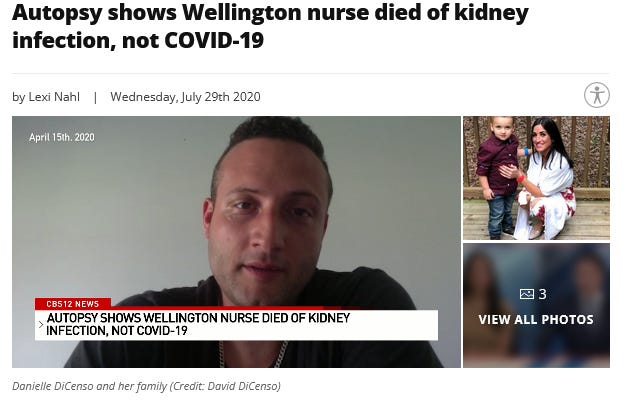
Task: Click the arrow icon beside the news banner
Action: coord(41,325)
